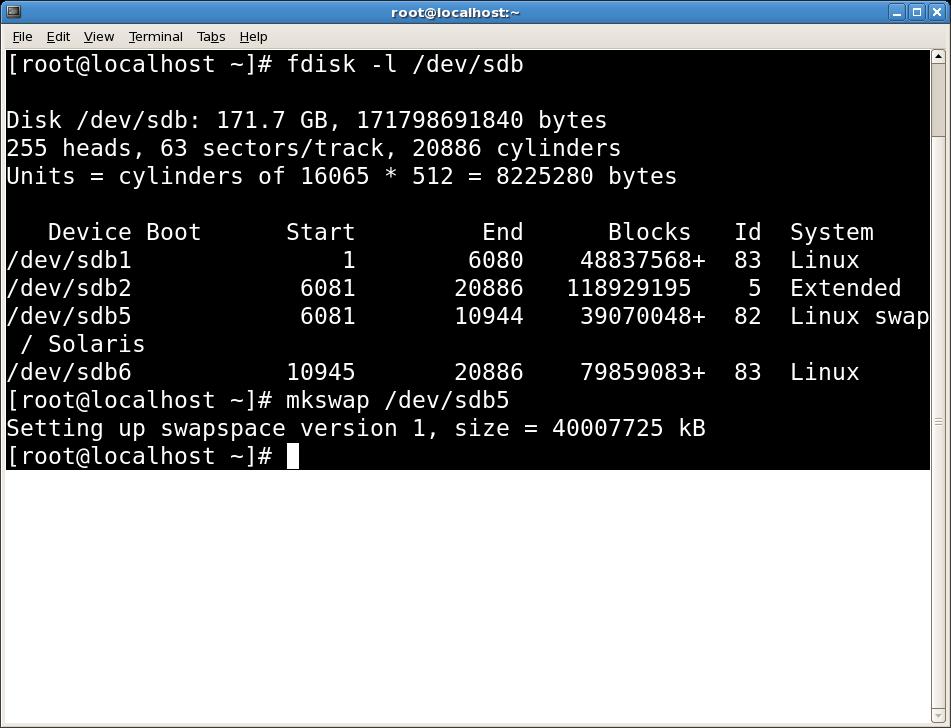The height and width of the screenshot is (728, 951).
Task: Click the blinking cursor at the prompt
Action: point(293,456)
